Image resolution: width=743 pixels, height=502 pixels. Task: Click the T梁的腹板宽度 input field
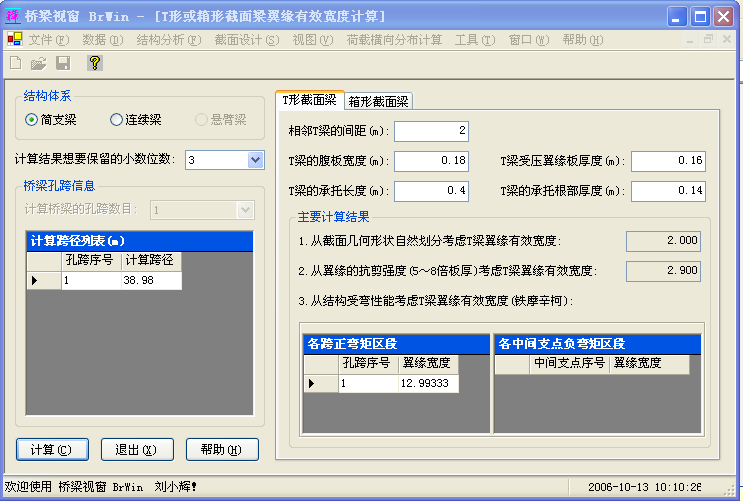pos(431,161)
